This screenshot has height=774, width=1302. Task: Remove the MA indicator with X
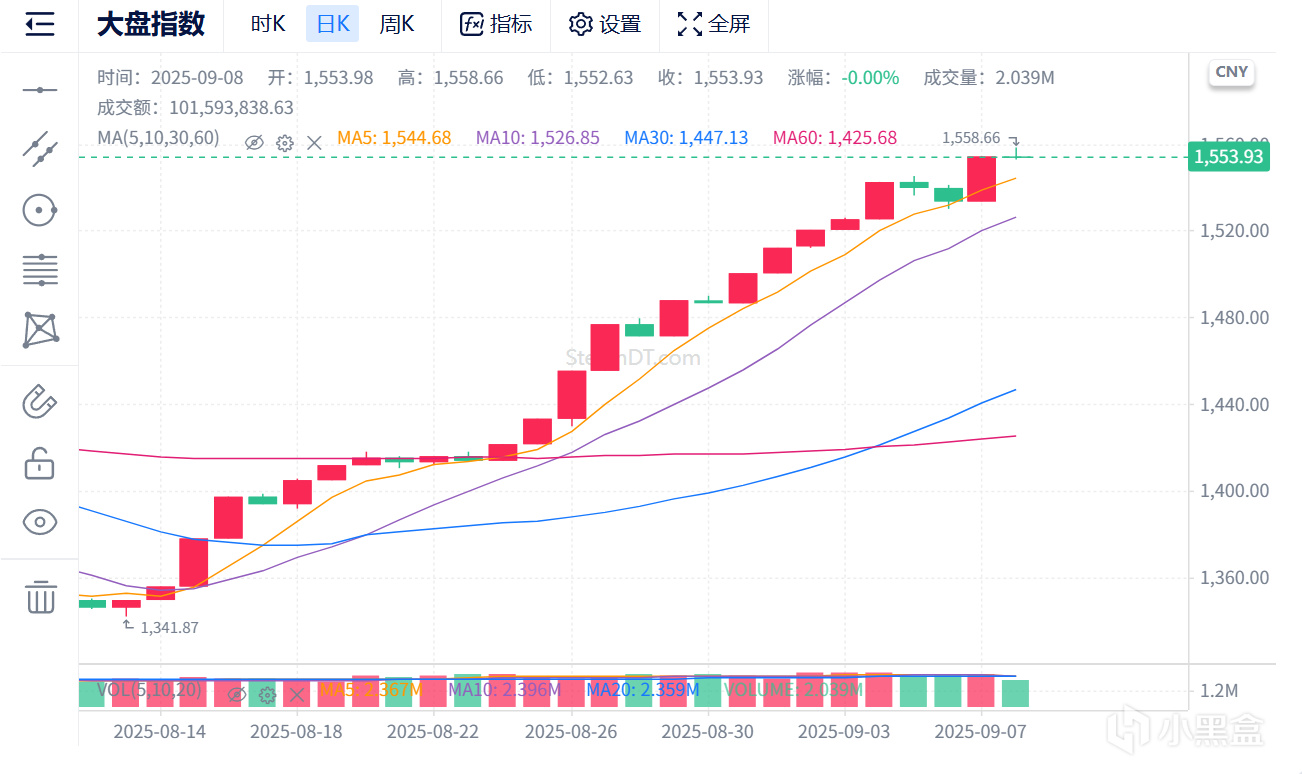pos(314,143)
